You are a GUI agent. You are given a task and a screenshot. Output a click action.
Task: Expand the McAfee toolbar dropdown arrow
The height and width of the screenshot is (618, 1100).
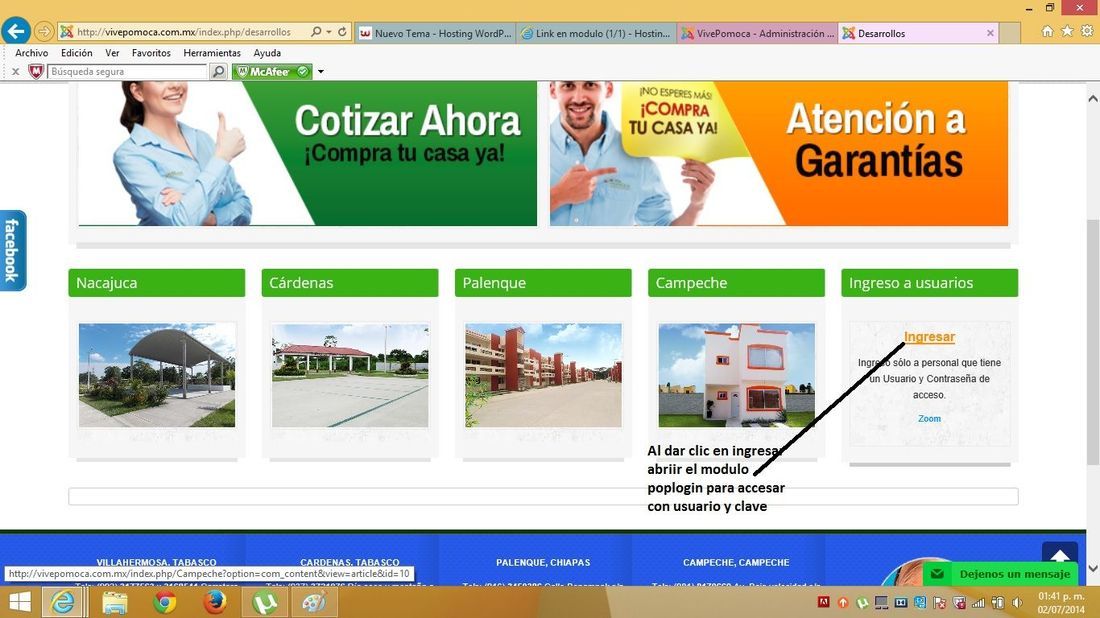[x=321, y=72]
